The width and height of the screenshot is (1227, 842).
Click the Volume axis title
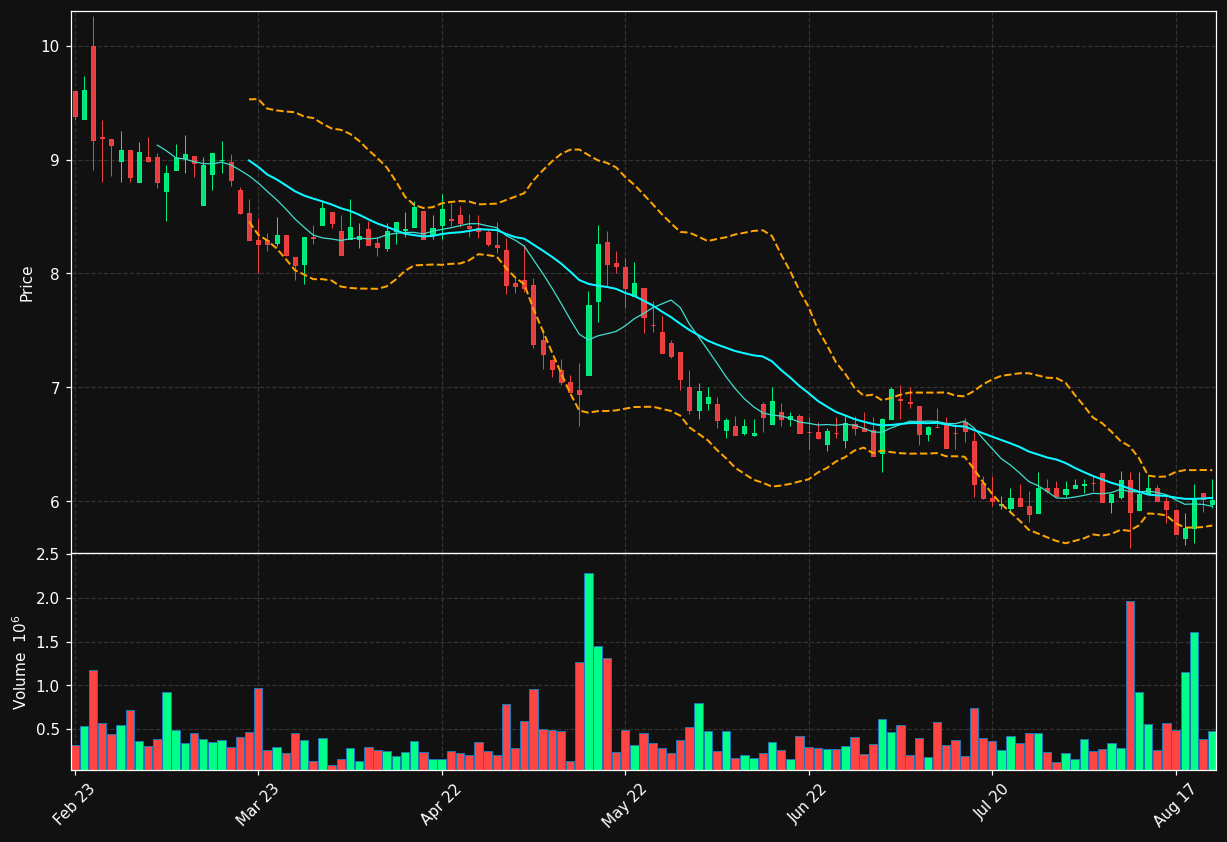[21, 662]
